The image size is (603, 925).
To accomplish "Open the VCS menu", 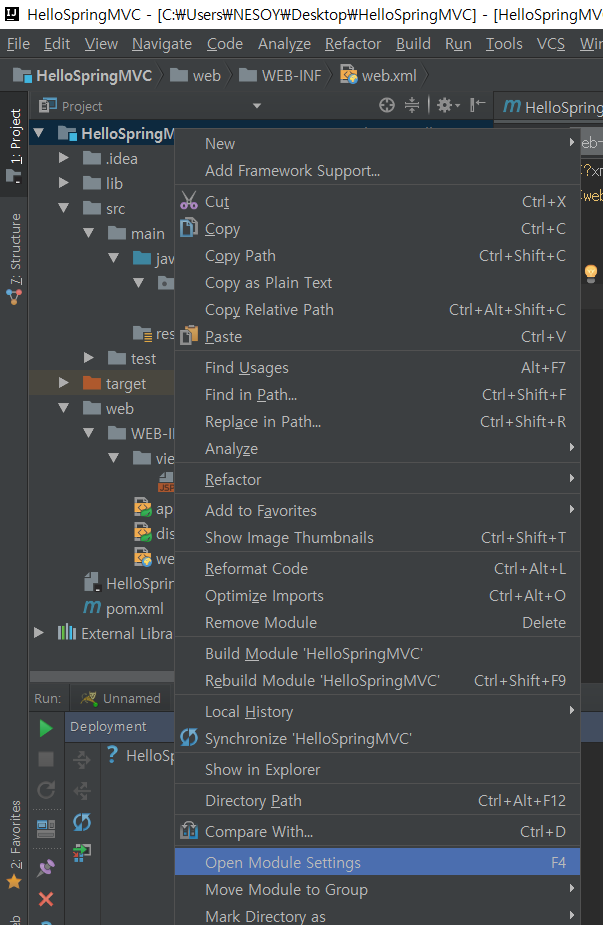I will 550,44.
